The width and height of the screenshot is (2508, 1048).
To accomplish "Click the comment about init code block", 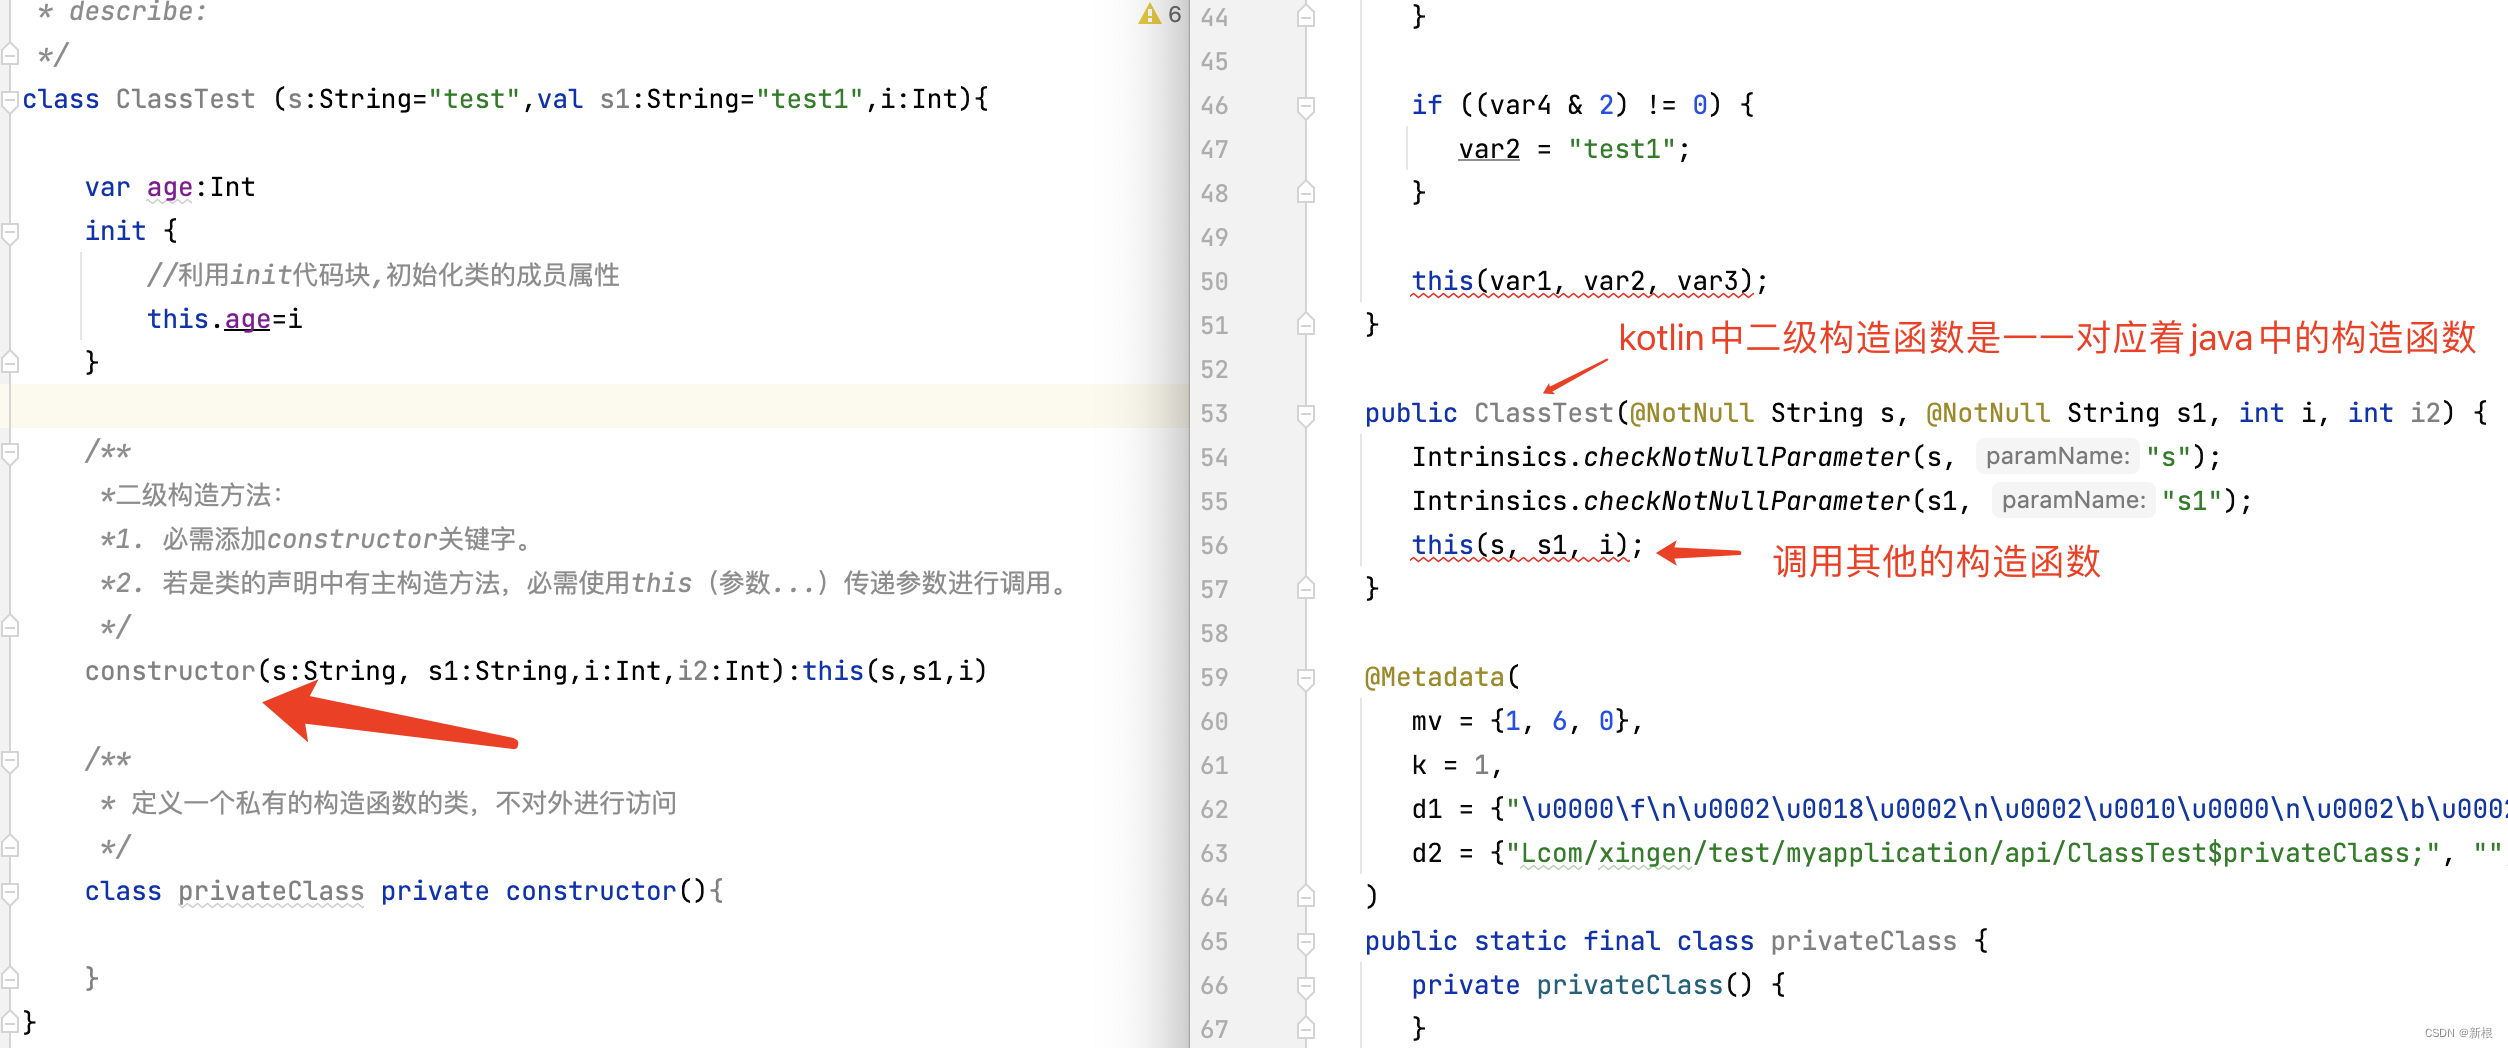I will [x=383, y=275].
